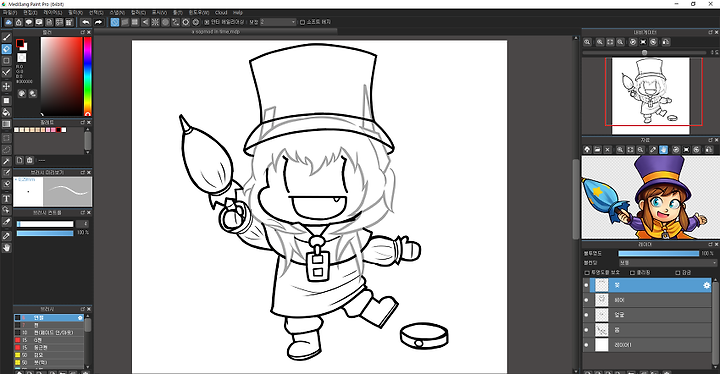Viewport: 720px width, 374px height.
Task: Hide the 옷 layer visibility dot
Action: (586, 285)
